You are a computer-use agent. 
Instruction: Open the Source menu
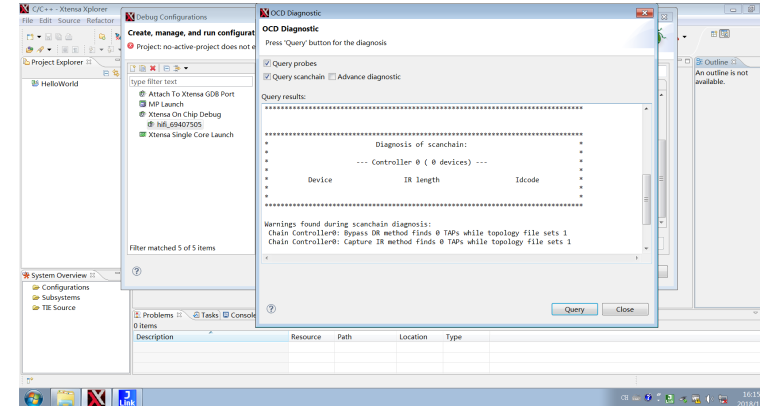click(x=69, y=20)
